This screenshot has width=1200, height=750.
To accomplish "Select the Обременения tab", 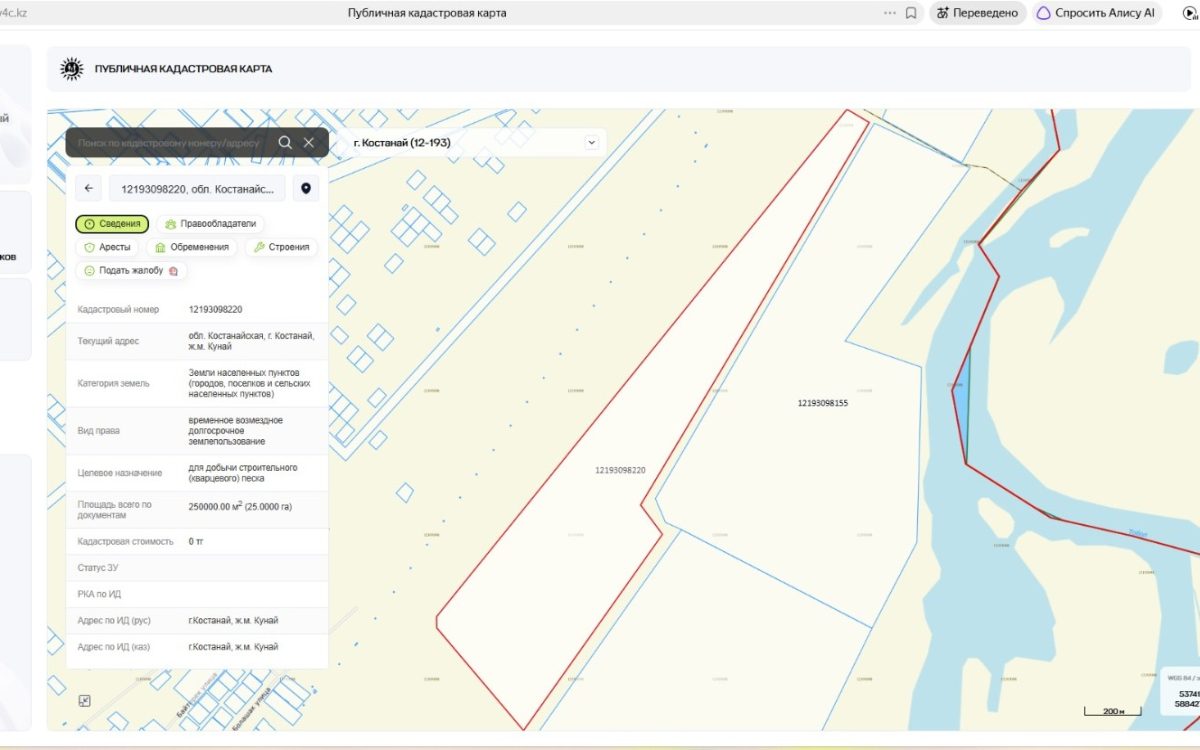I will pos(192,247).
